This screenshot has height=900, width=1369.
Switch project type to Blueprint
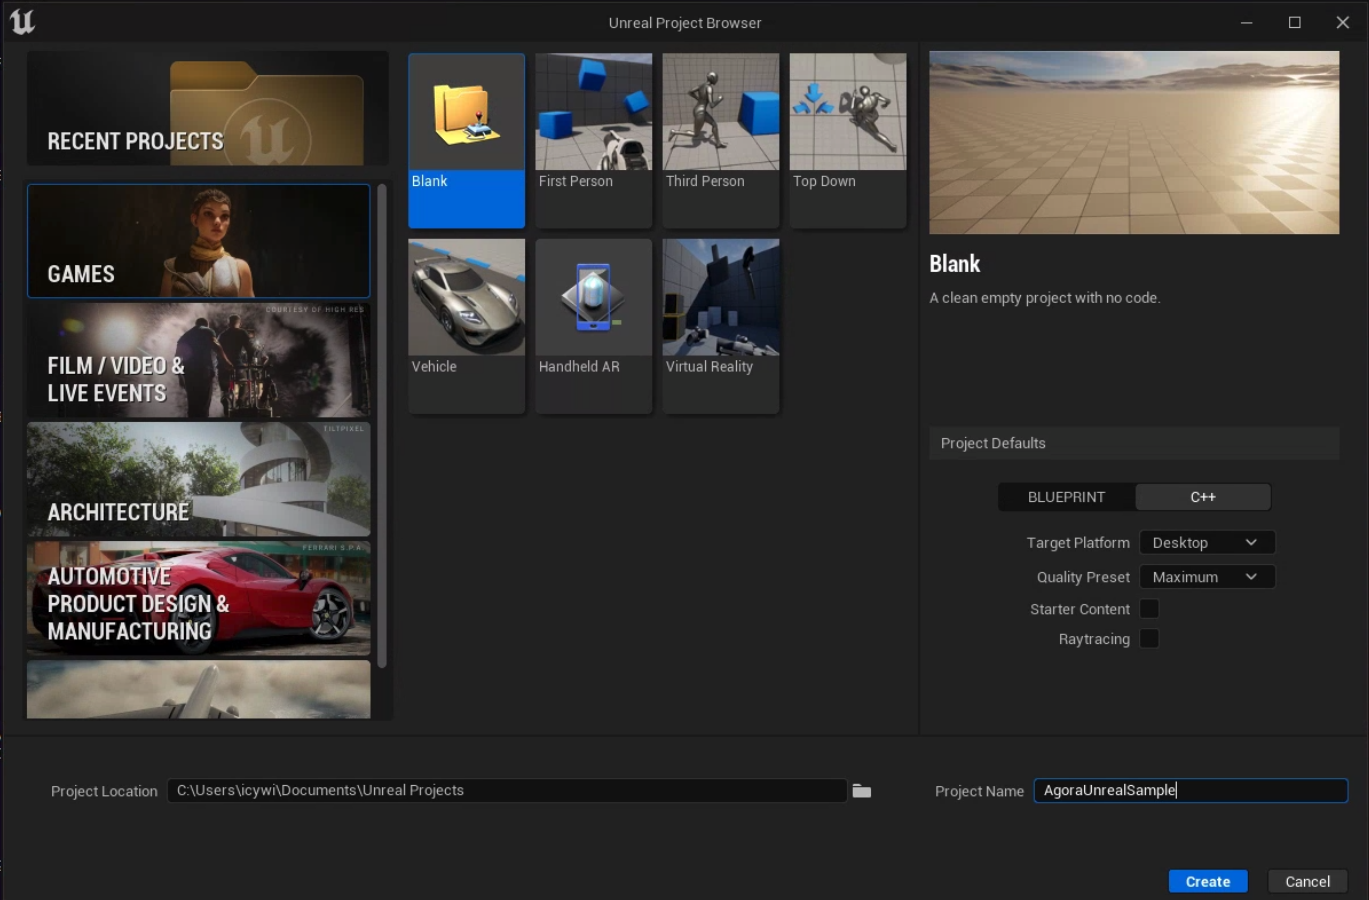[x=1066, y=497]
